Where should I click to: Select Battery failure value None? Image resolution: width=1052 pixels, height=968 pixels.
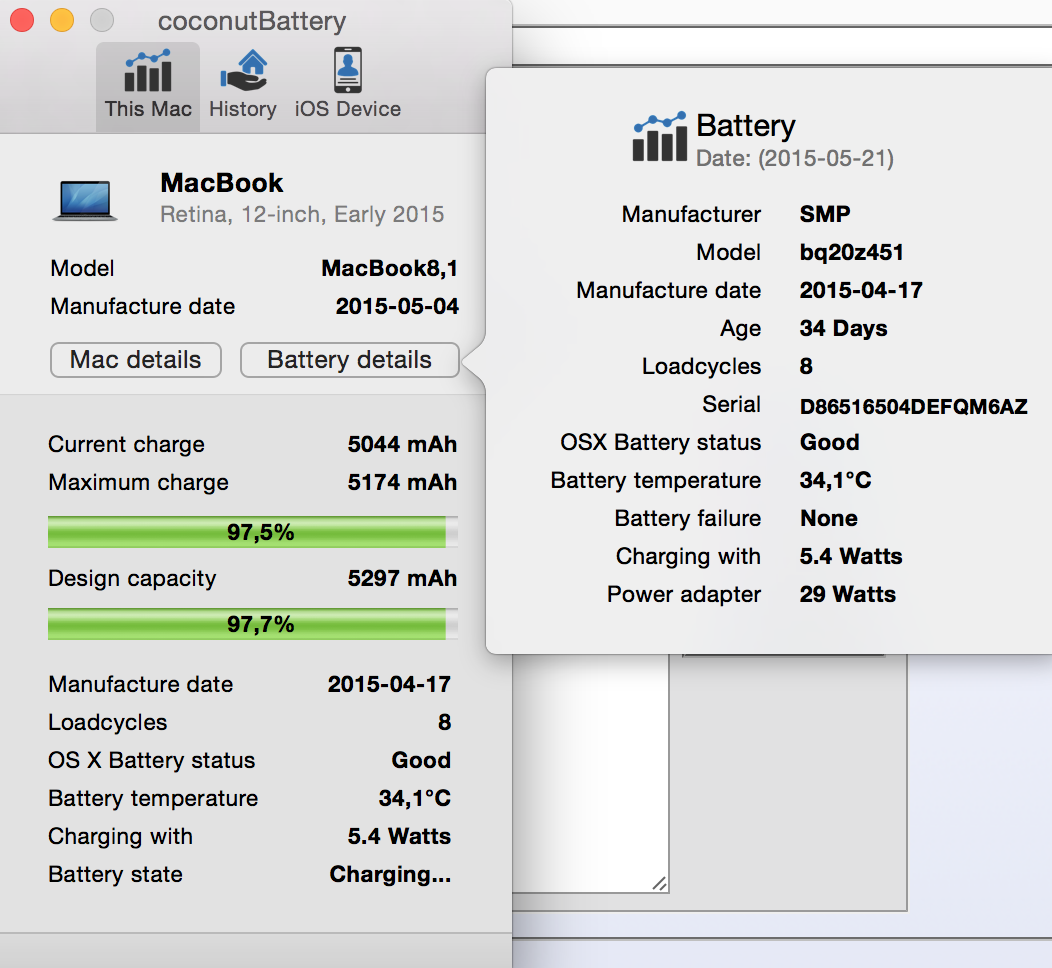(x=829, y=519)
